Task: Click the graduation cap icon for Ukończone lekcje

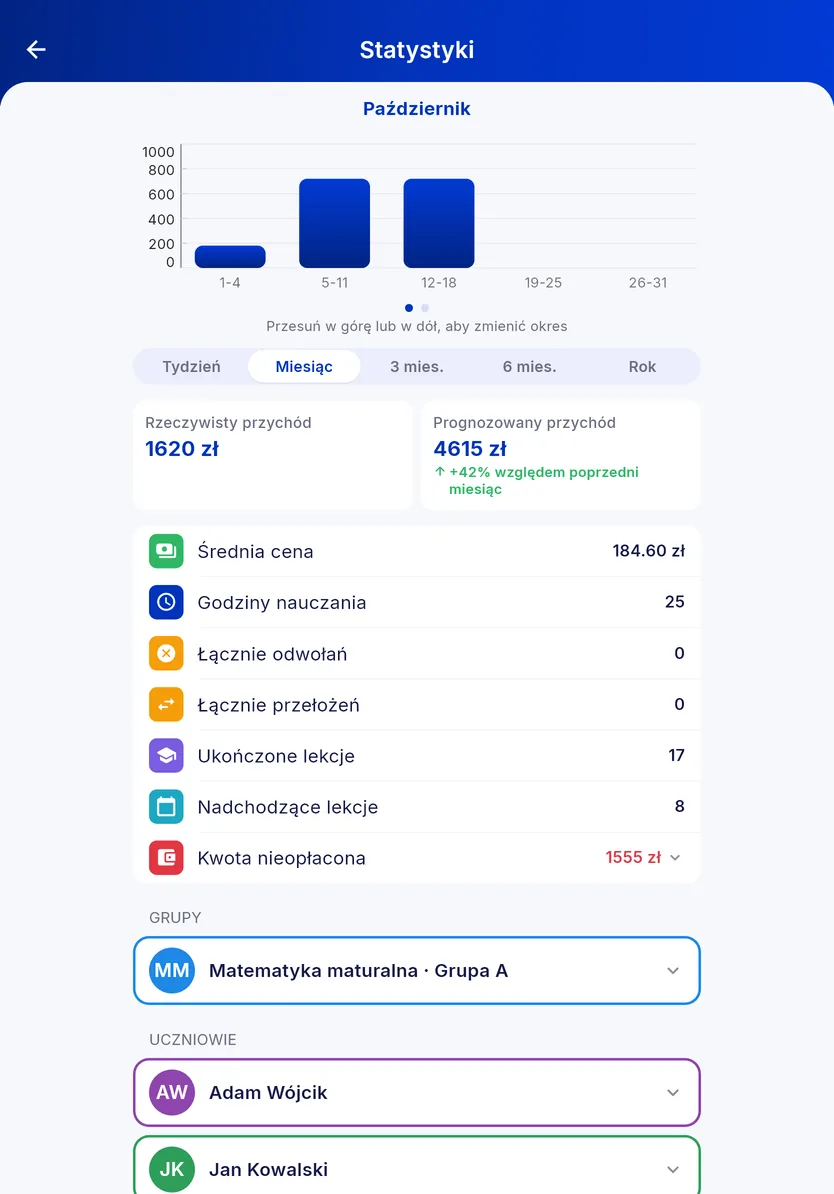Action: [x=166, y=755]
